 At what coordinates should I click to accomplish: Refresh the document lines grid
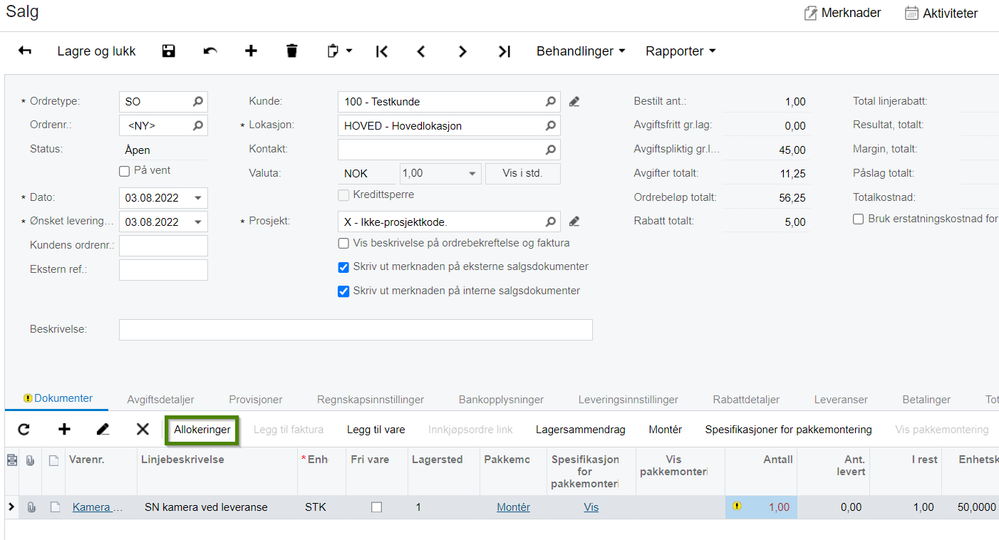click(24, 429)
